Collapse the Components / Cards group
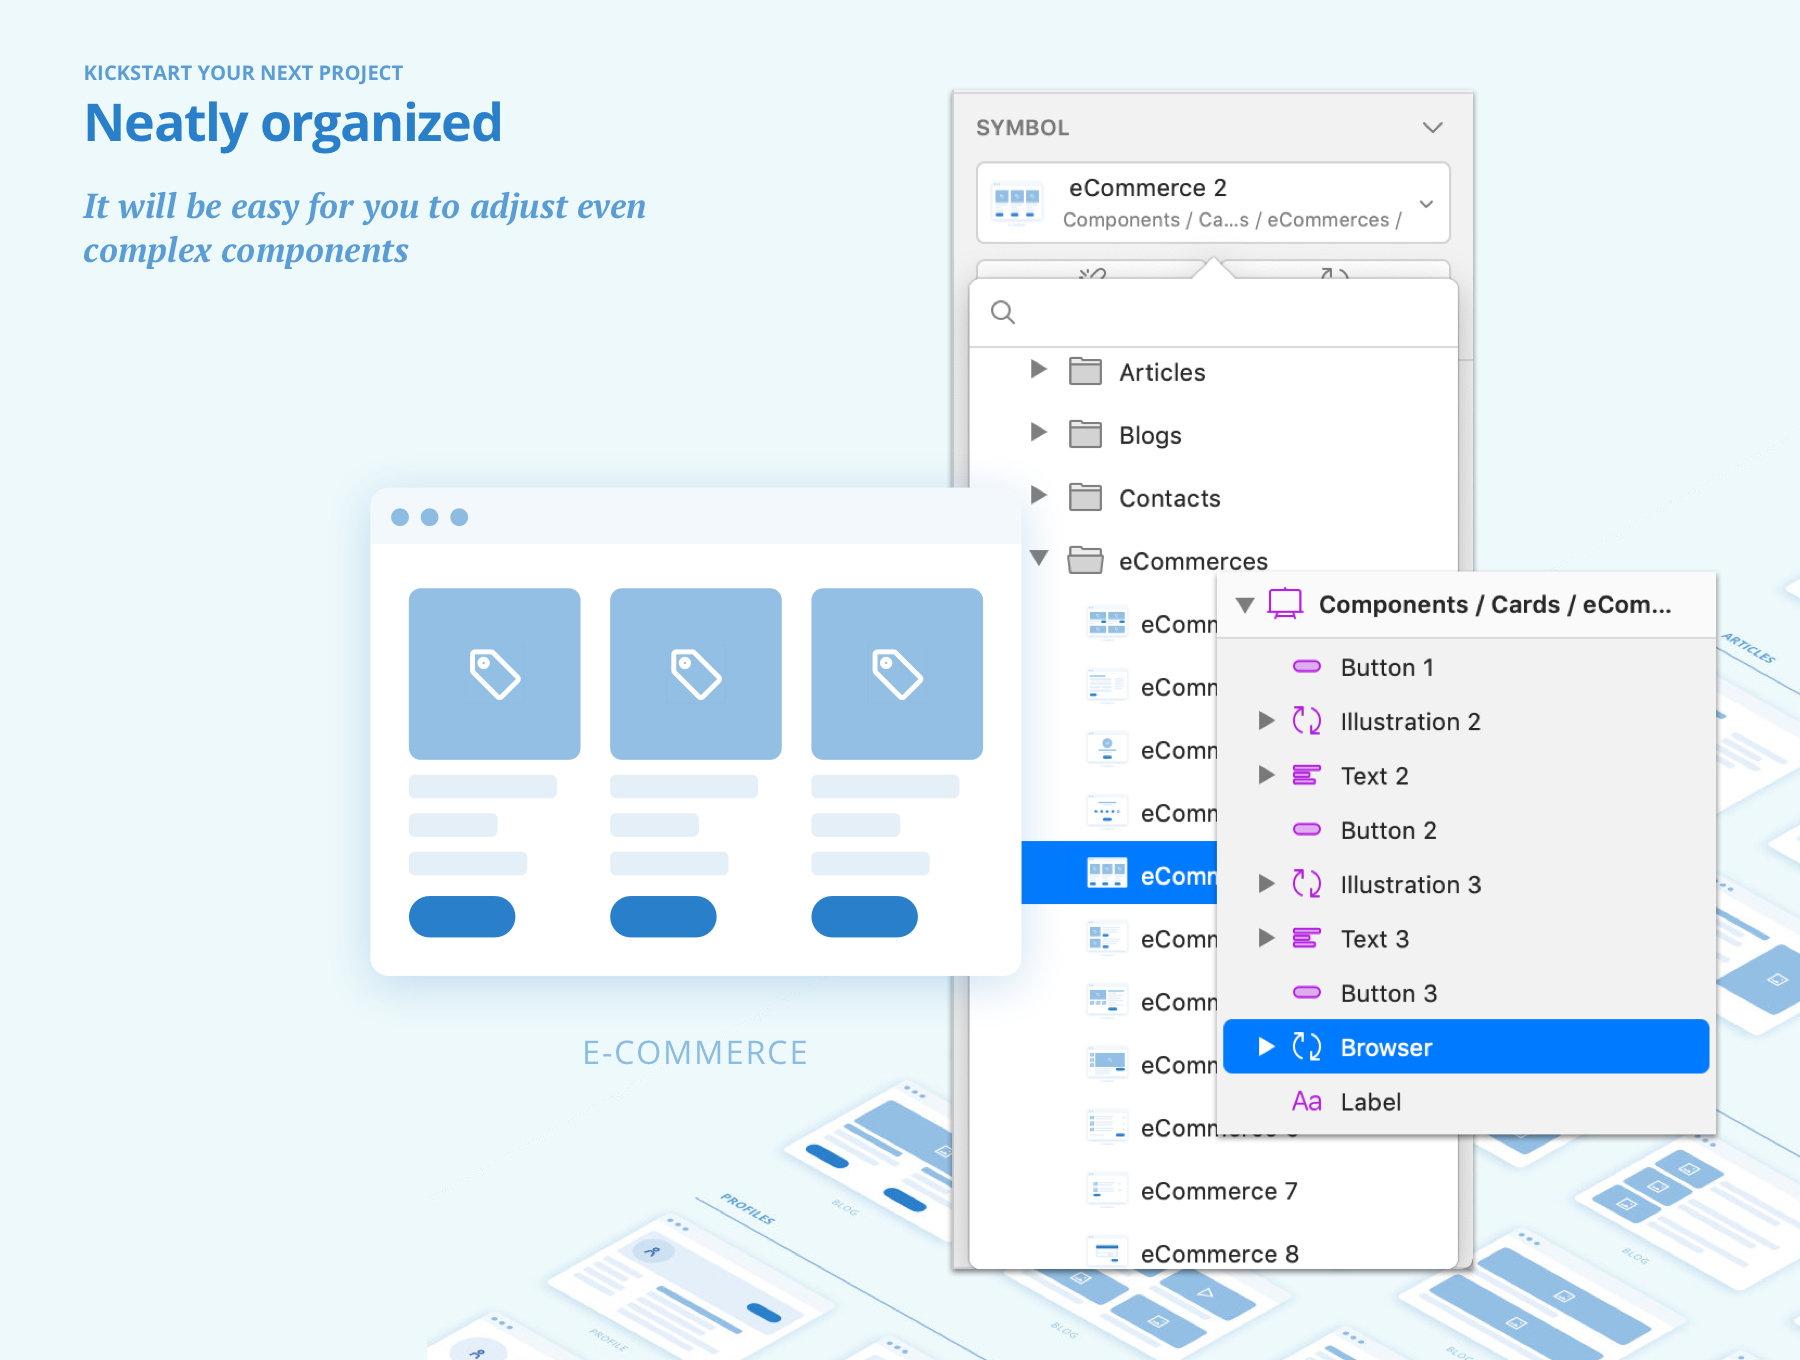Screen dimensions: 1800x1360 click(x=1245, y=605)
